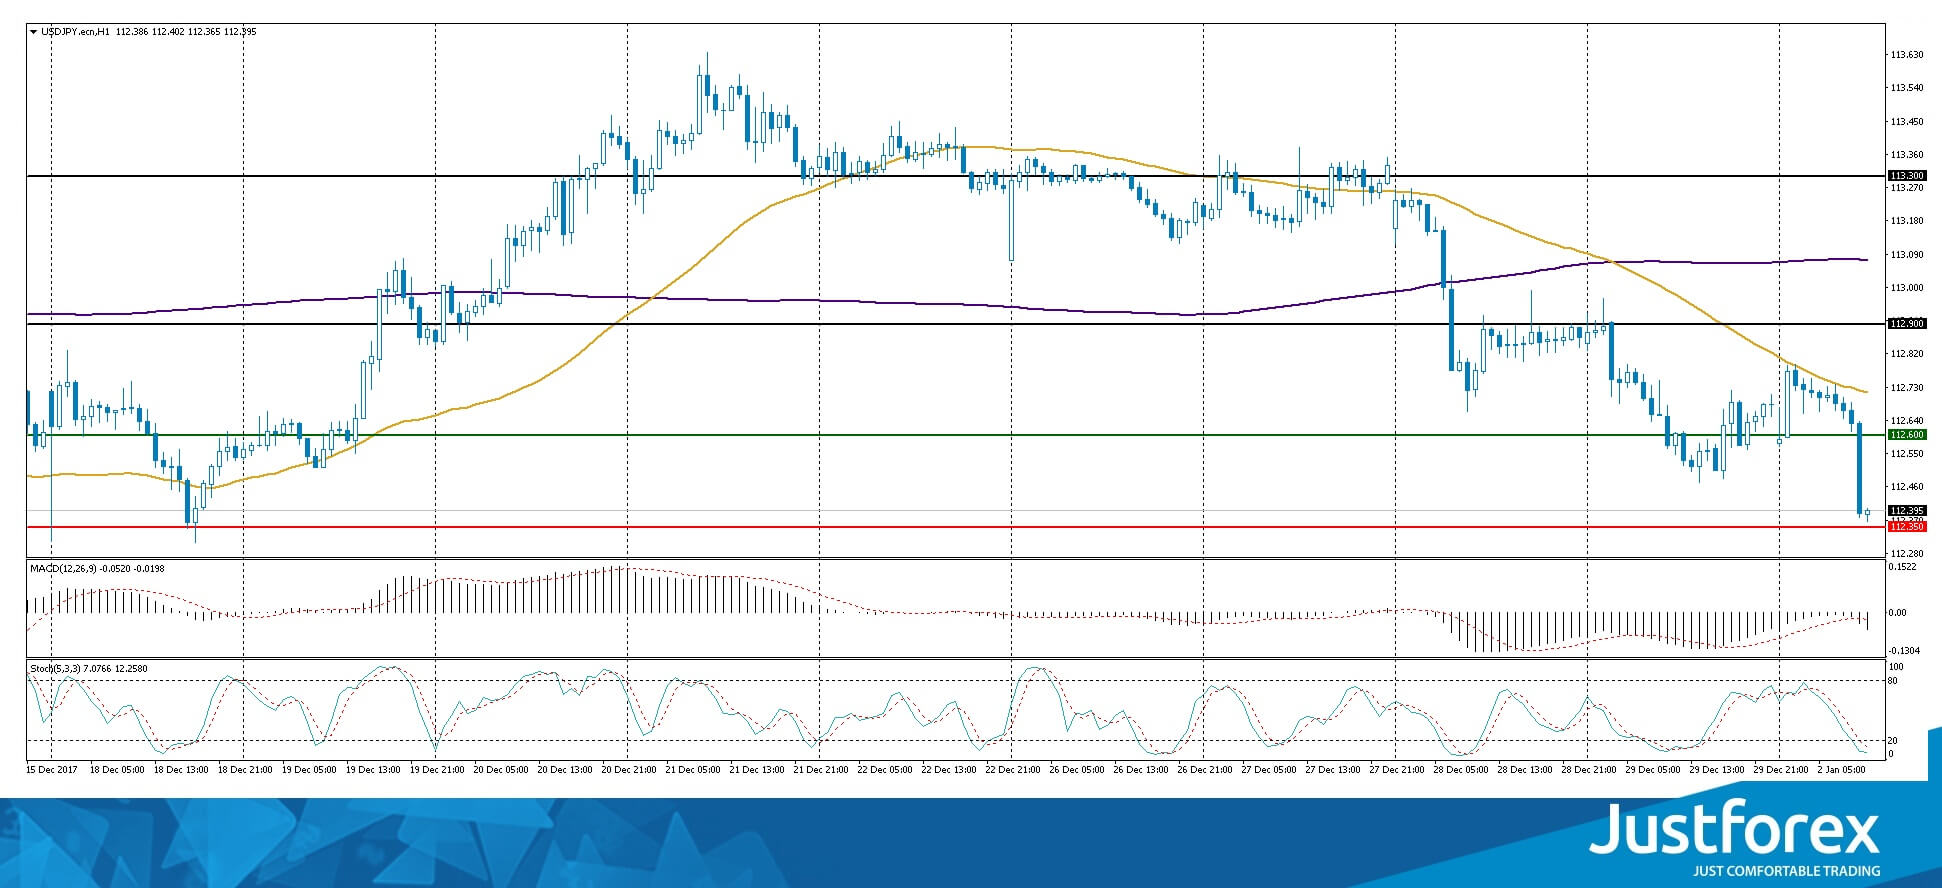Click the 19 Dec 05:00 time label

(310, 770)
